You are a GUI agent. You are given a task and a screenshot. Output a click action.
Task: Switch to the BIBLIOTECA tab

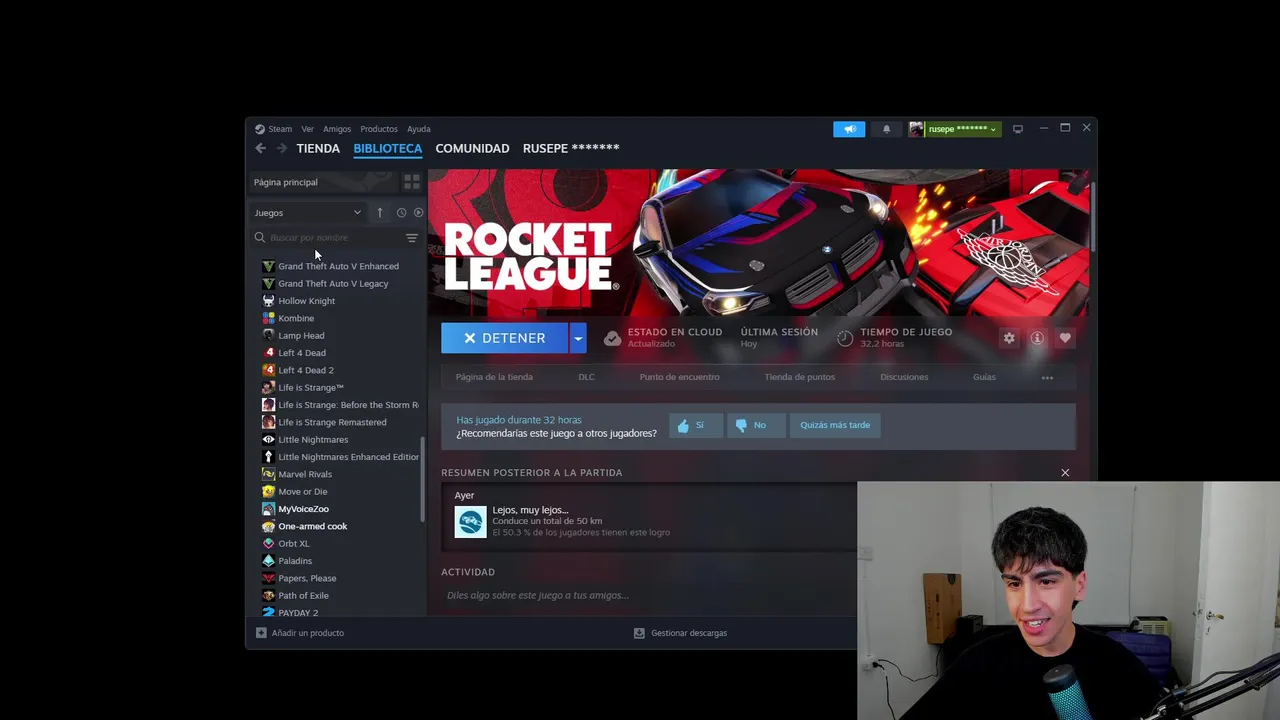[x=388, y=148]
